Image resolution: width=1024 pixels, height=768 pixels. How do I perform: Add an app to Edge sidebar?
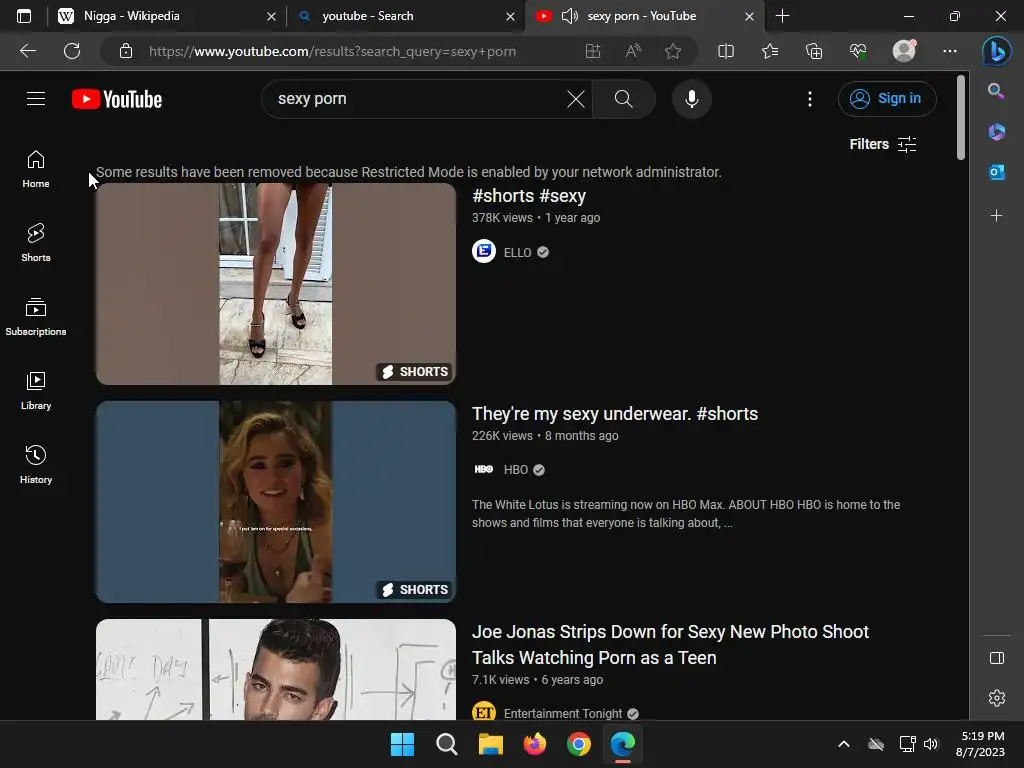pos(996,216)
